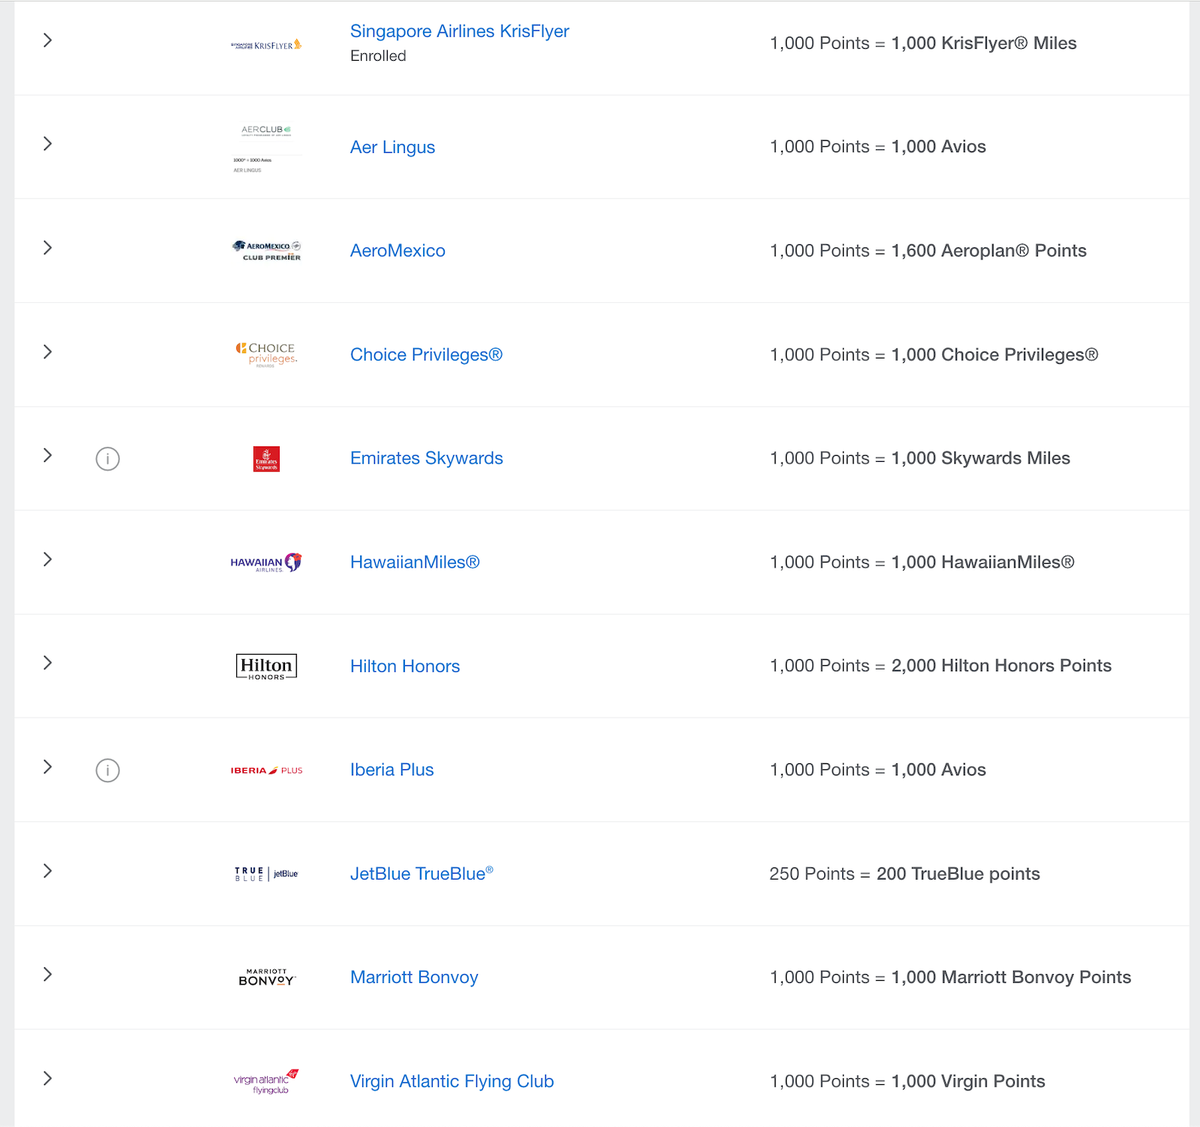Click the JetBlue TrueBlue logo
The width and height of the screenshot is (1200, 1127).
266,873
